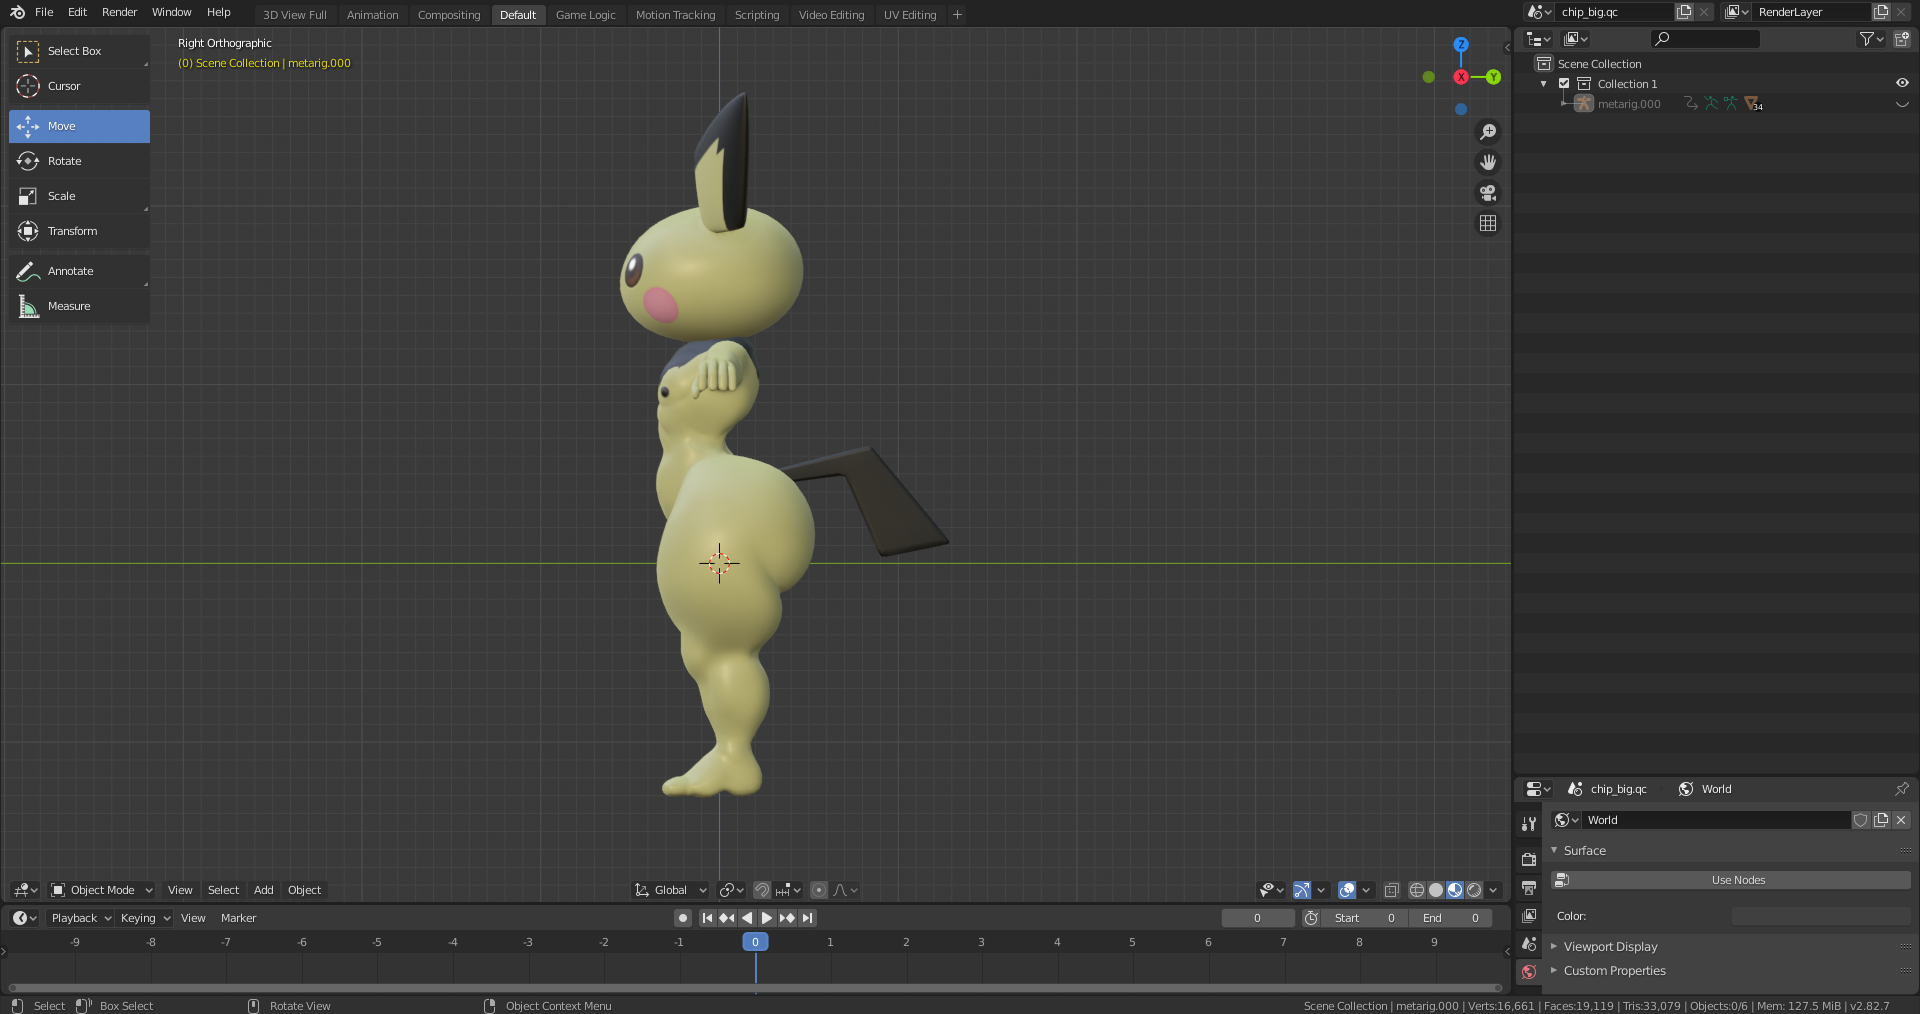The height and width of the screenshot is (1014, 1920).
Task: Click the pan view hand icon
Action: [x=1488, y=162]
